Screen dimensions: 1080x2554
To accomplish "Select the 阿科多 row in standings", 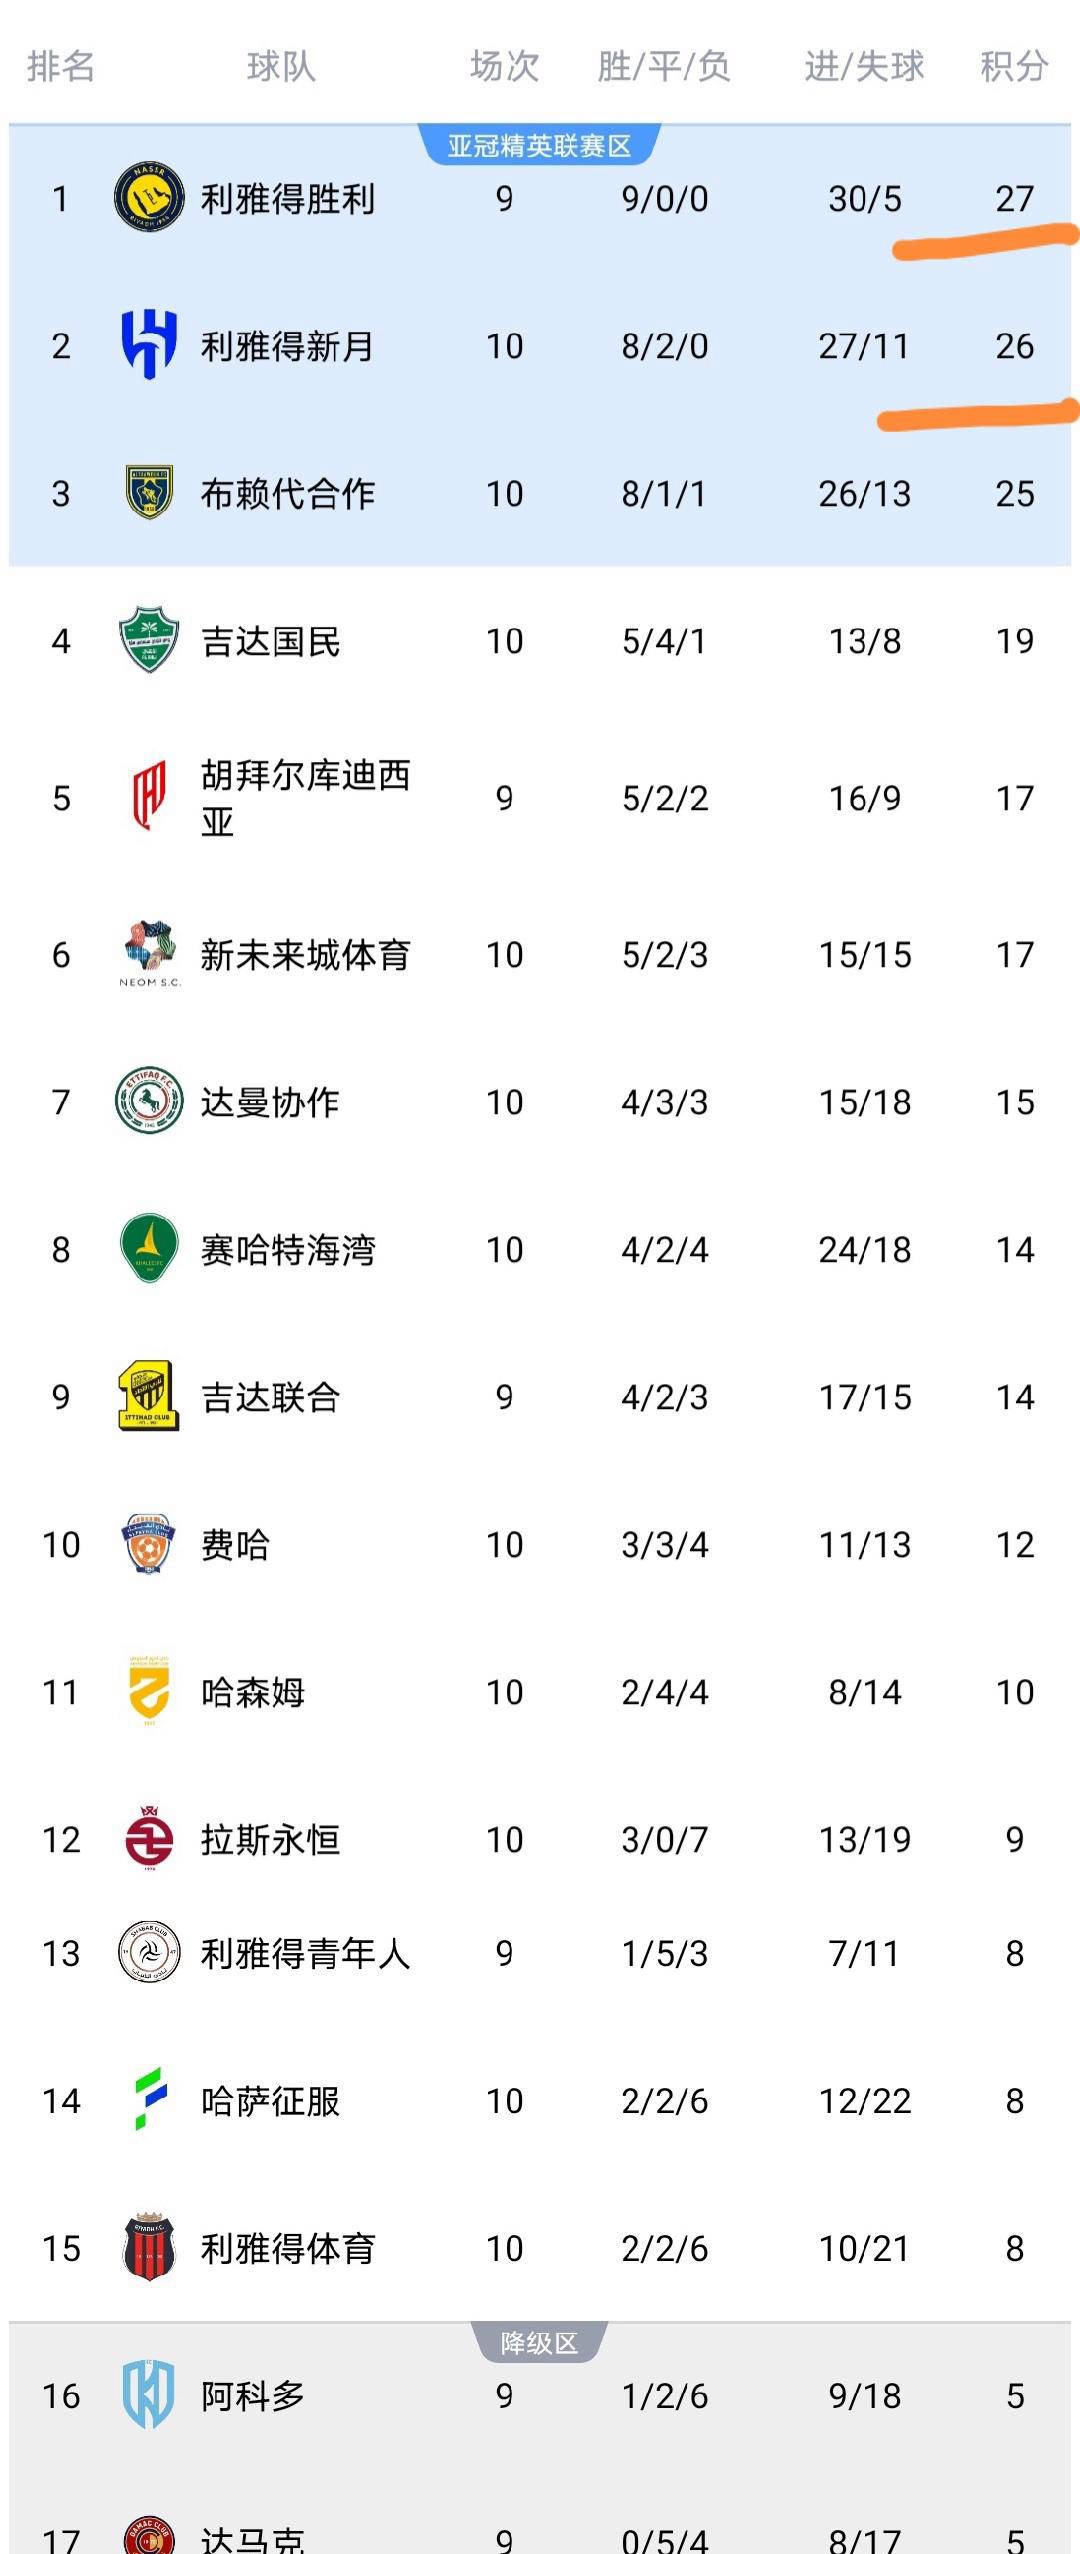I will 540,2395.
